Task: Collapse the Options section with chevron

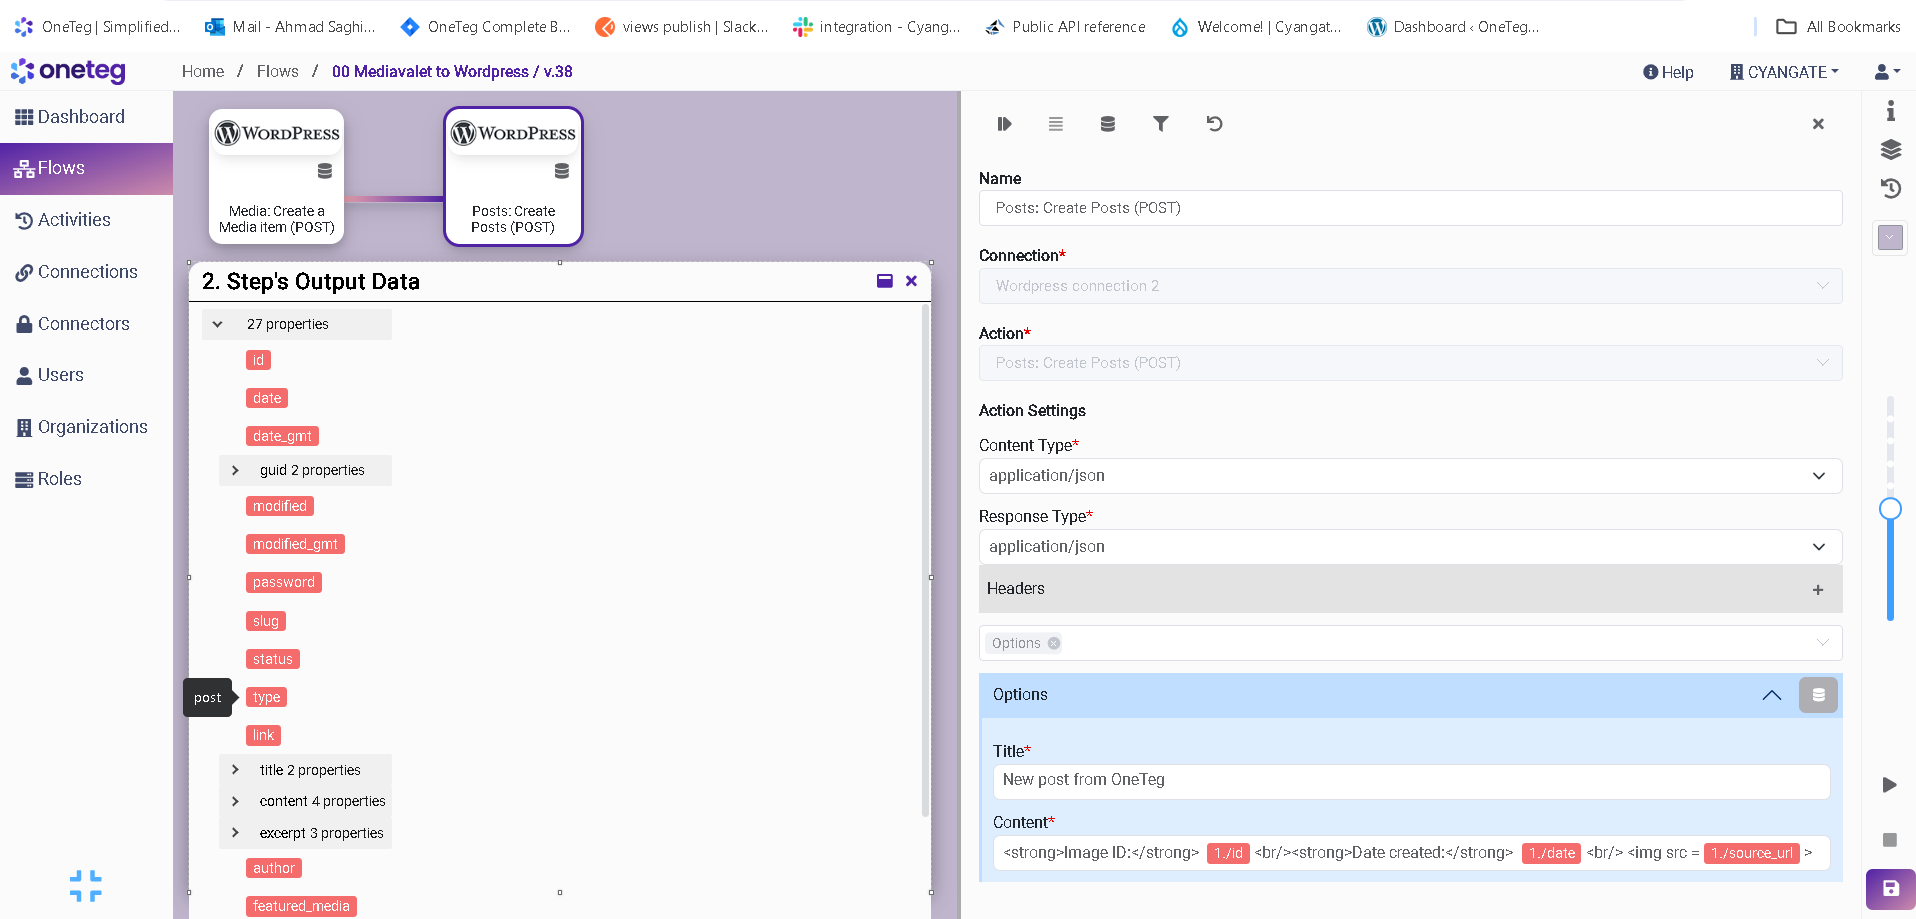Action: point(1771,695)
